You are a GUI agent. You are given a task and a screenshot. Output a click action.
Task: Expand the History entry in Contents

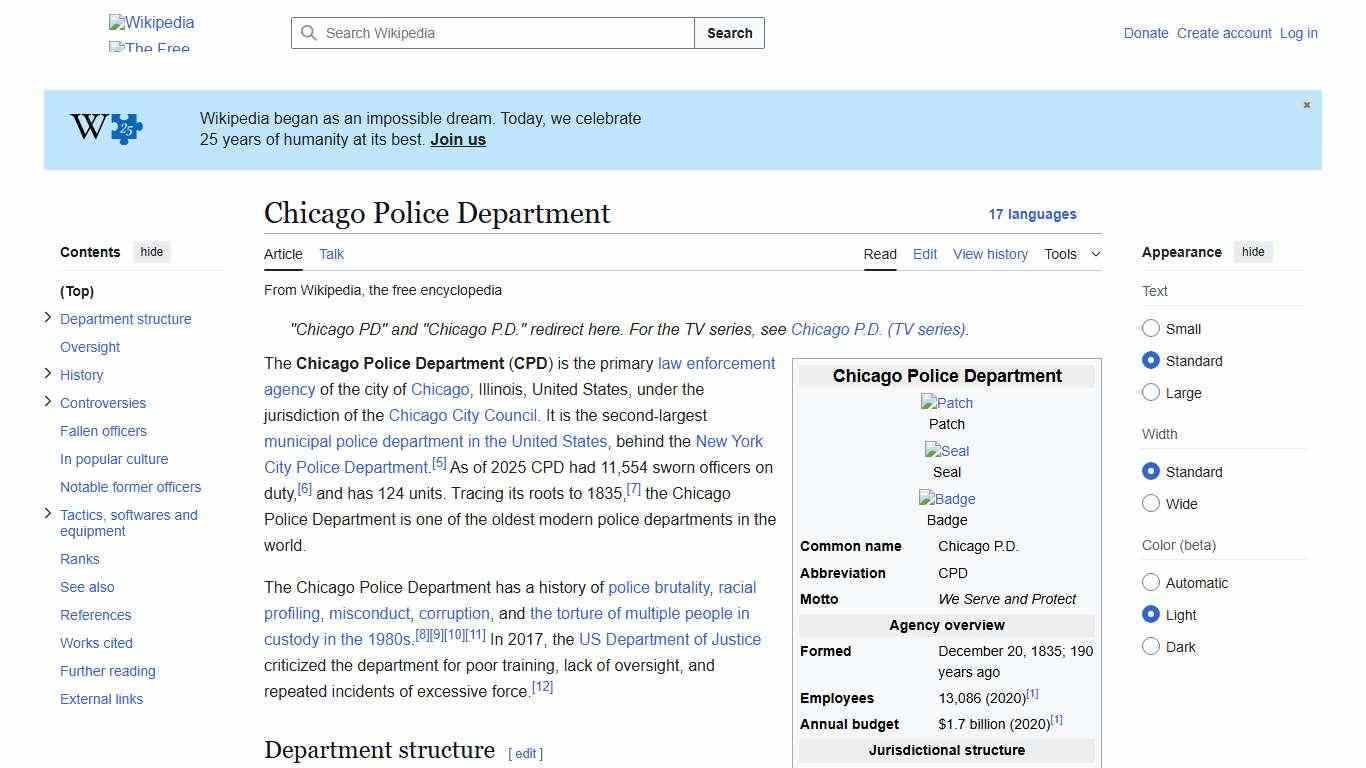pyautogui.click(x=47, y=374)
